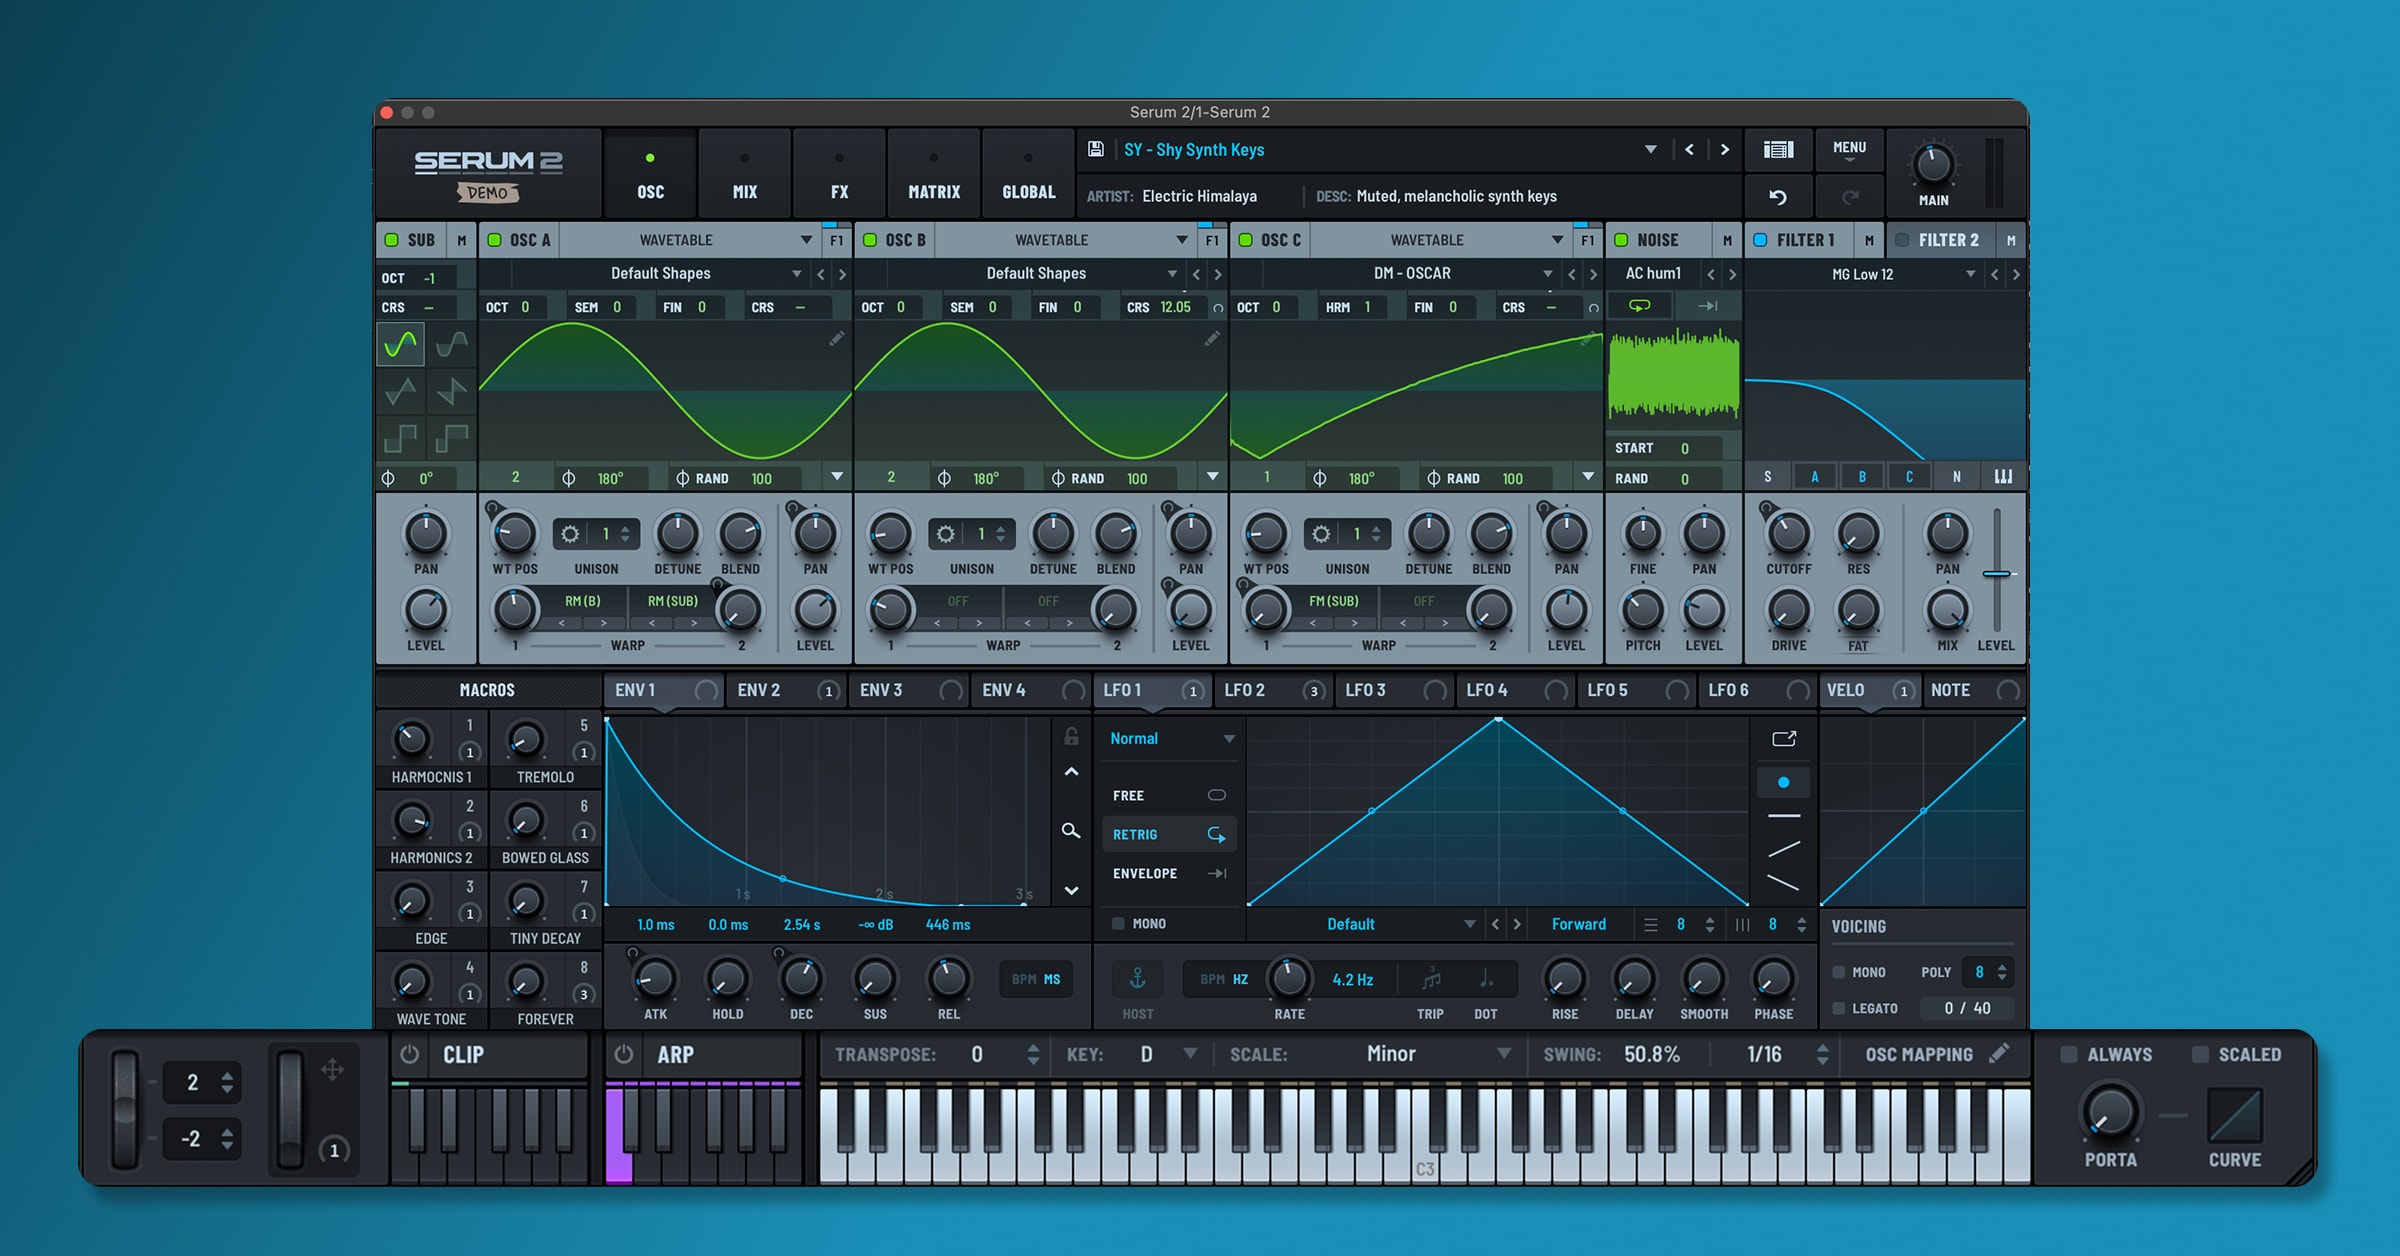
Task: Enable LFO triplet note icon
Action: (1431, 979)
